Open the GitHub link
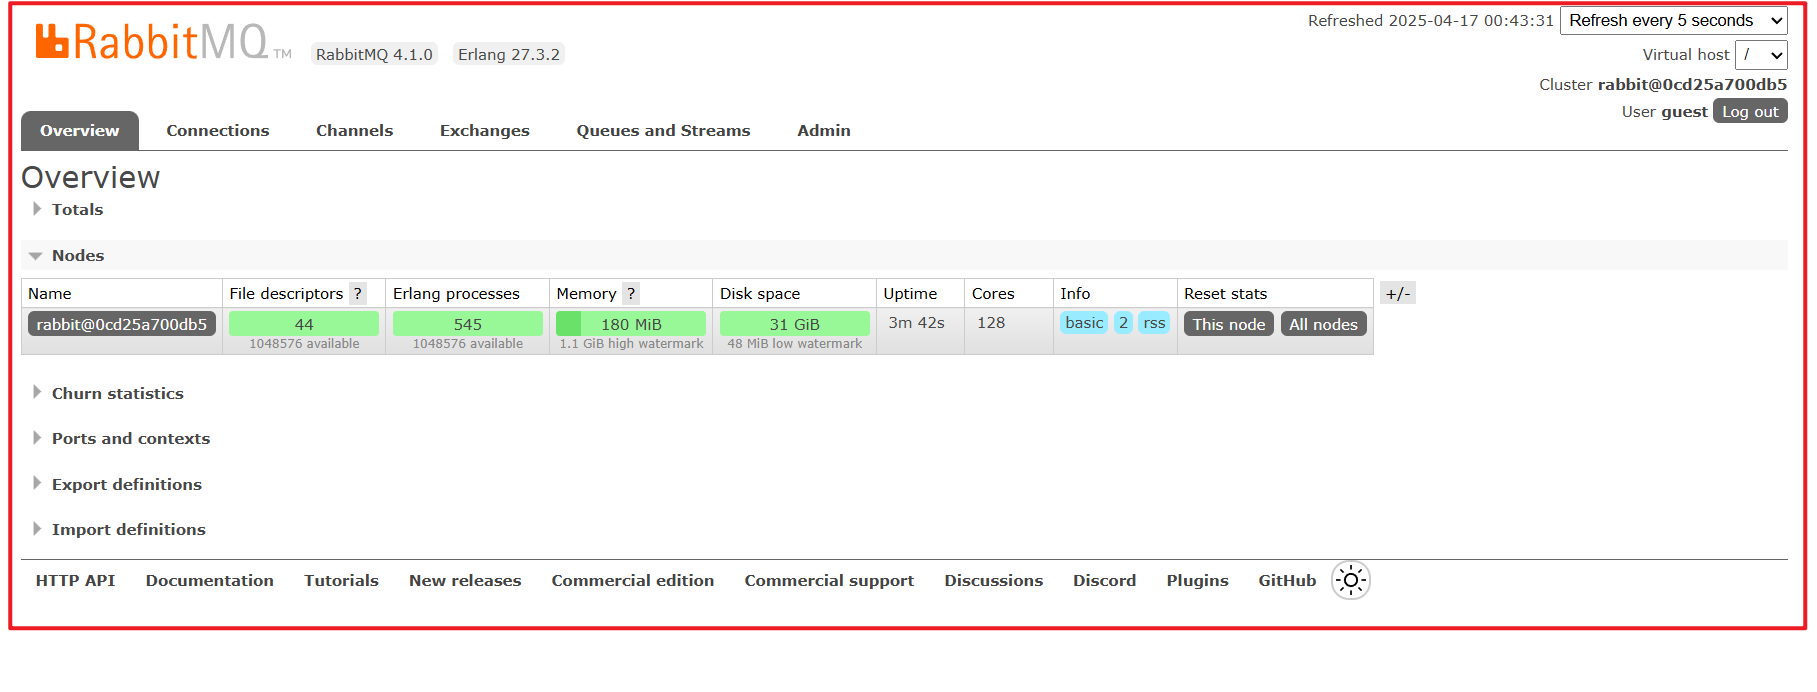This screenshot has width=1817, height=692. (1286, 580)
